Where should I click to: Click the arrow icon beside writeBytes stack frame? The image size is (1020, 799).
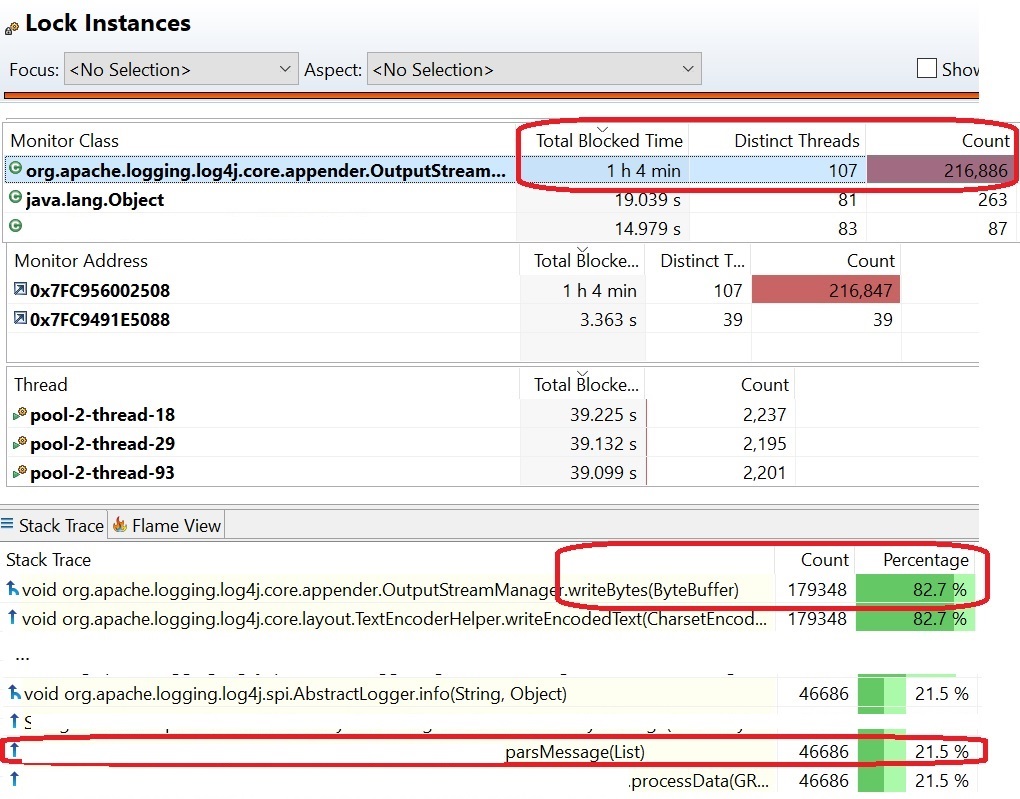point(14,590)
